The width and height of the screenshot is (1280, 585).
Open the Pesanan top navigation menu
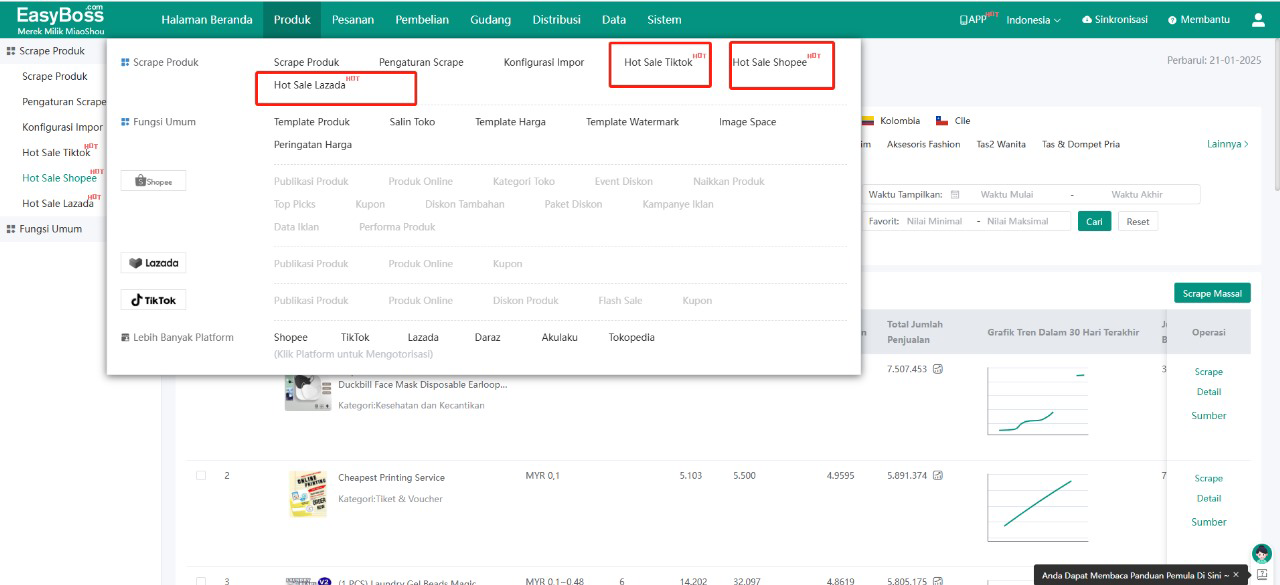(352, 20)
